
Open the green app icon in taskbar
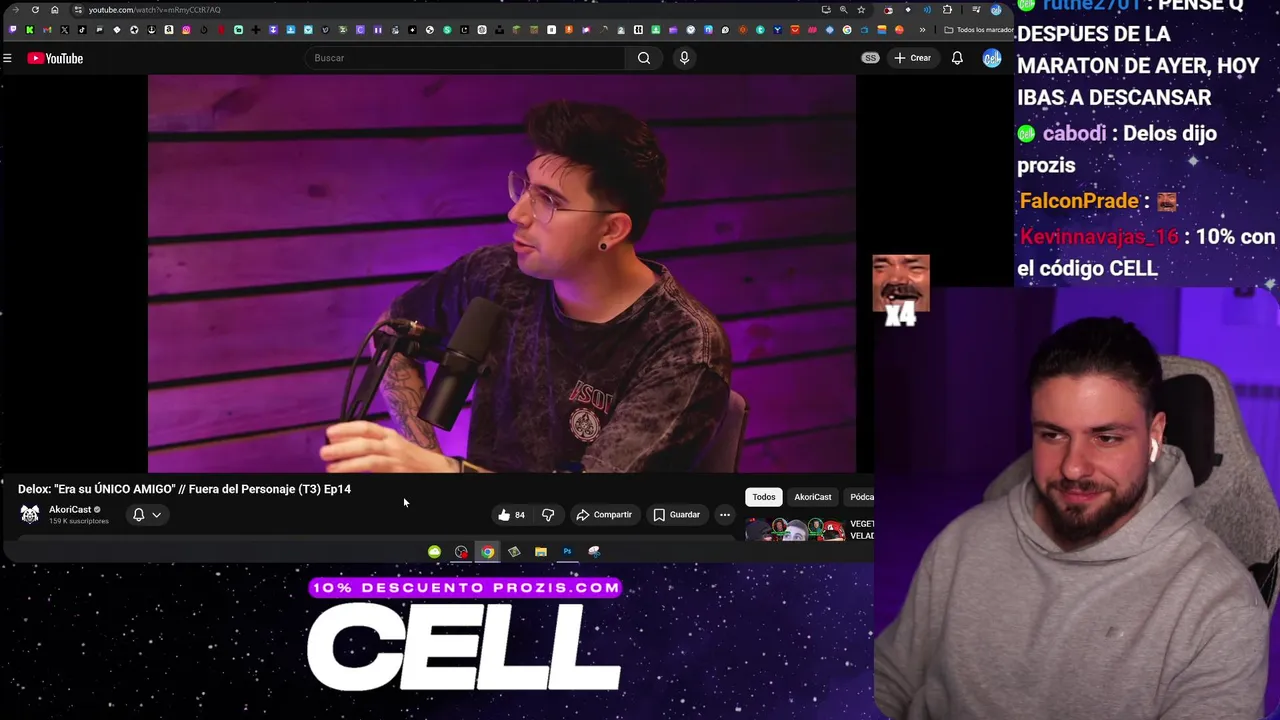(x=434, y=552)
